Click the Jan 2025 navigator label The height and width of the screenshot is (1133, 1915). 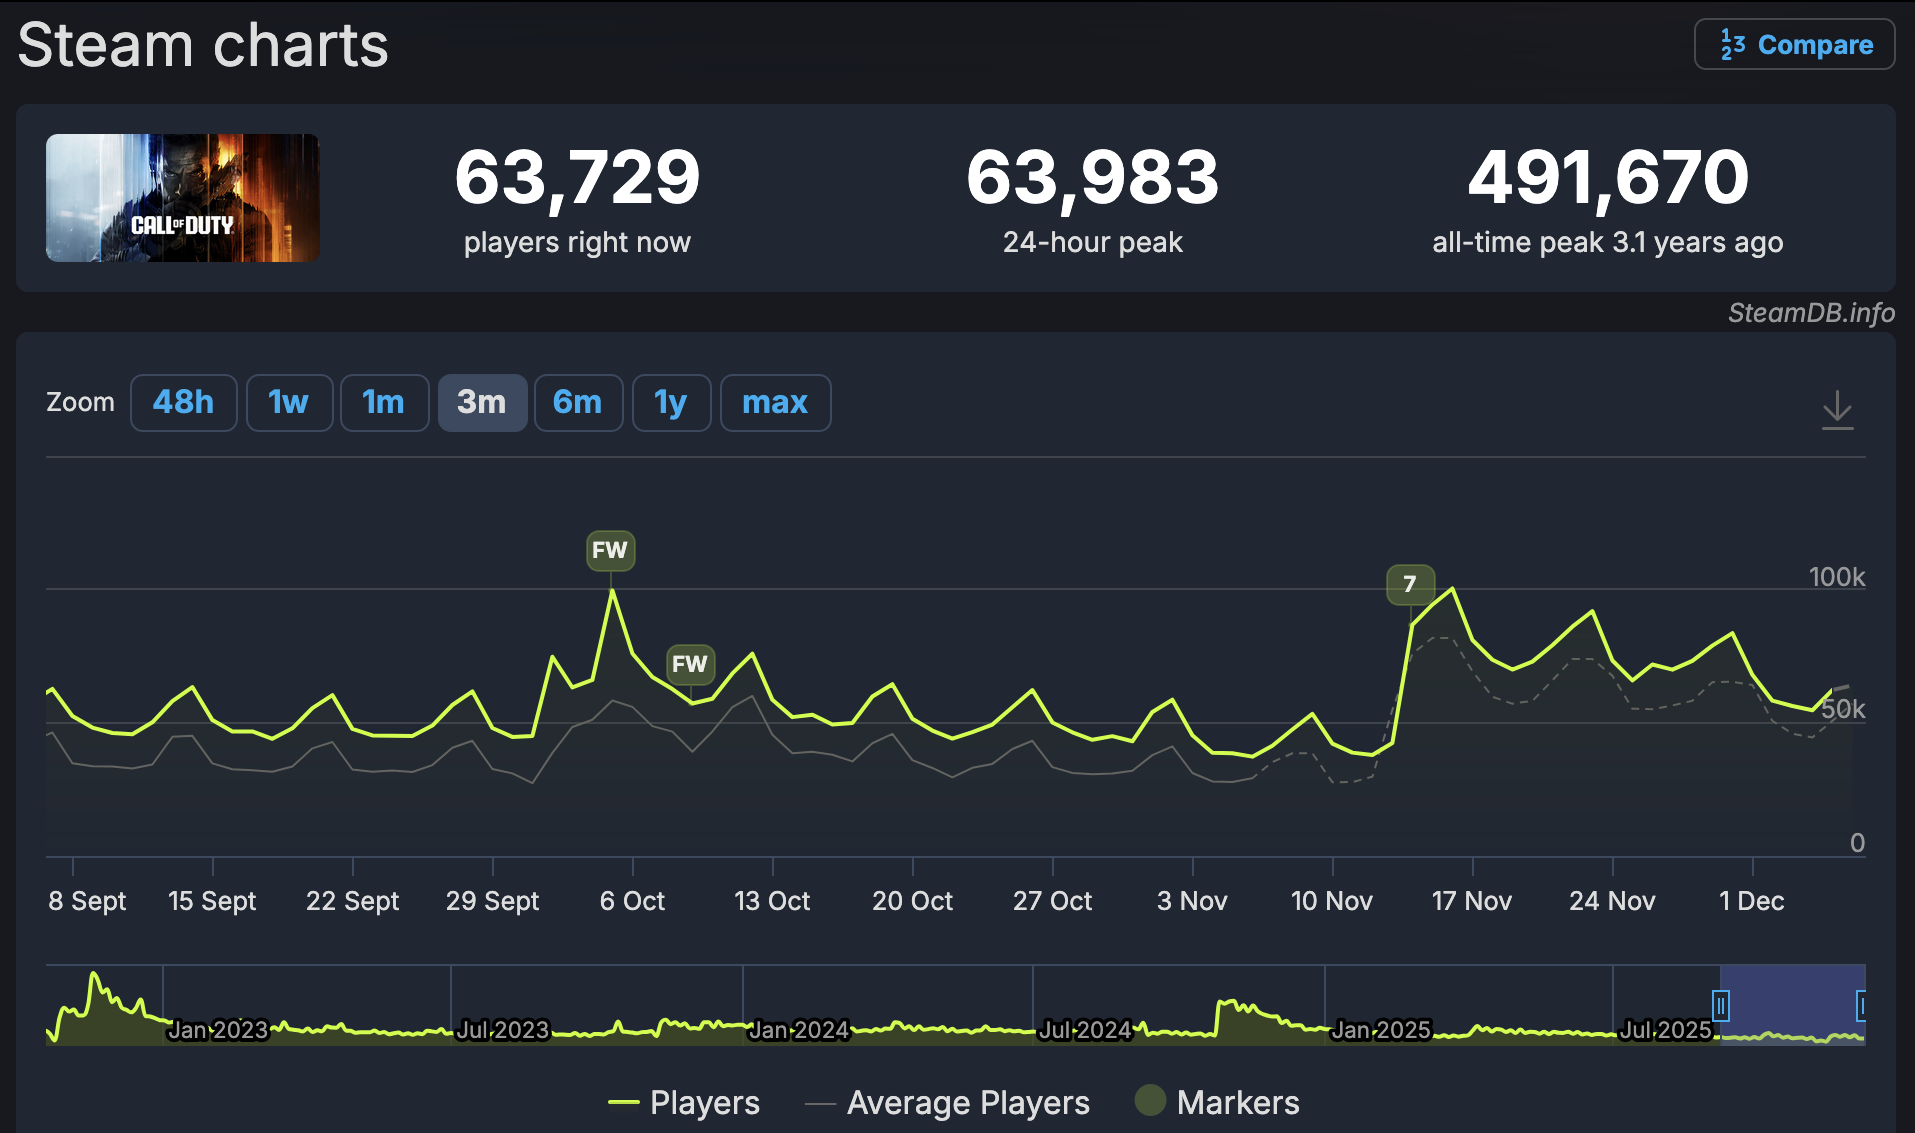[1381, 1030]
